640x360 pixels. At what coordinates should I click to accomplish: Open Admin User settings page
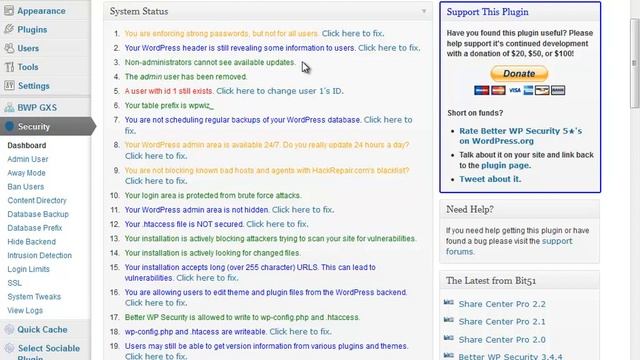28,159
